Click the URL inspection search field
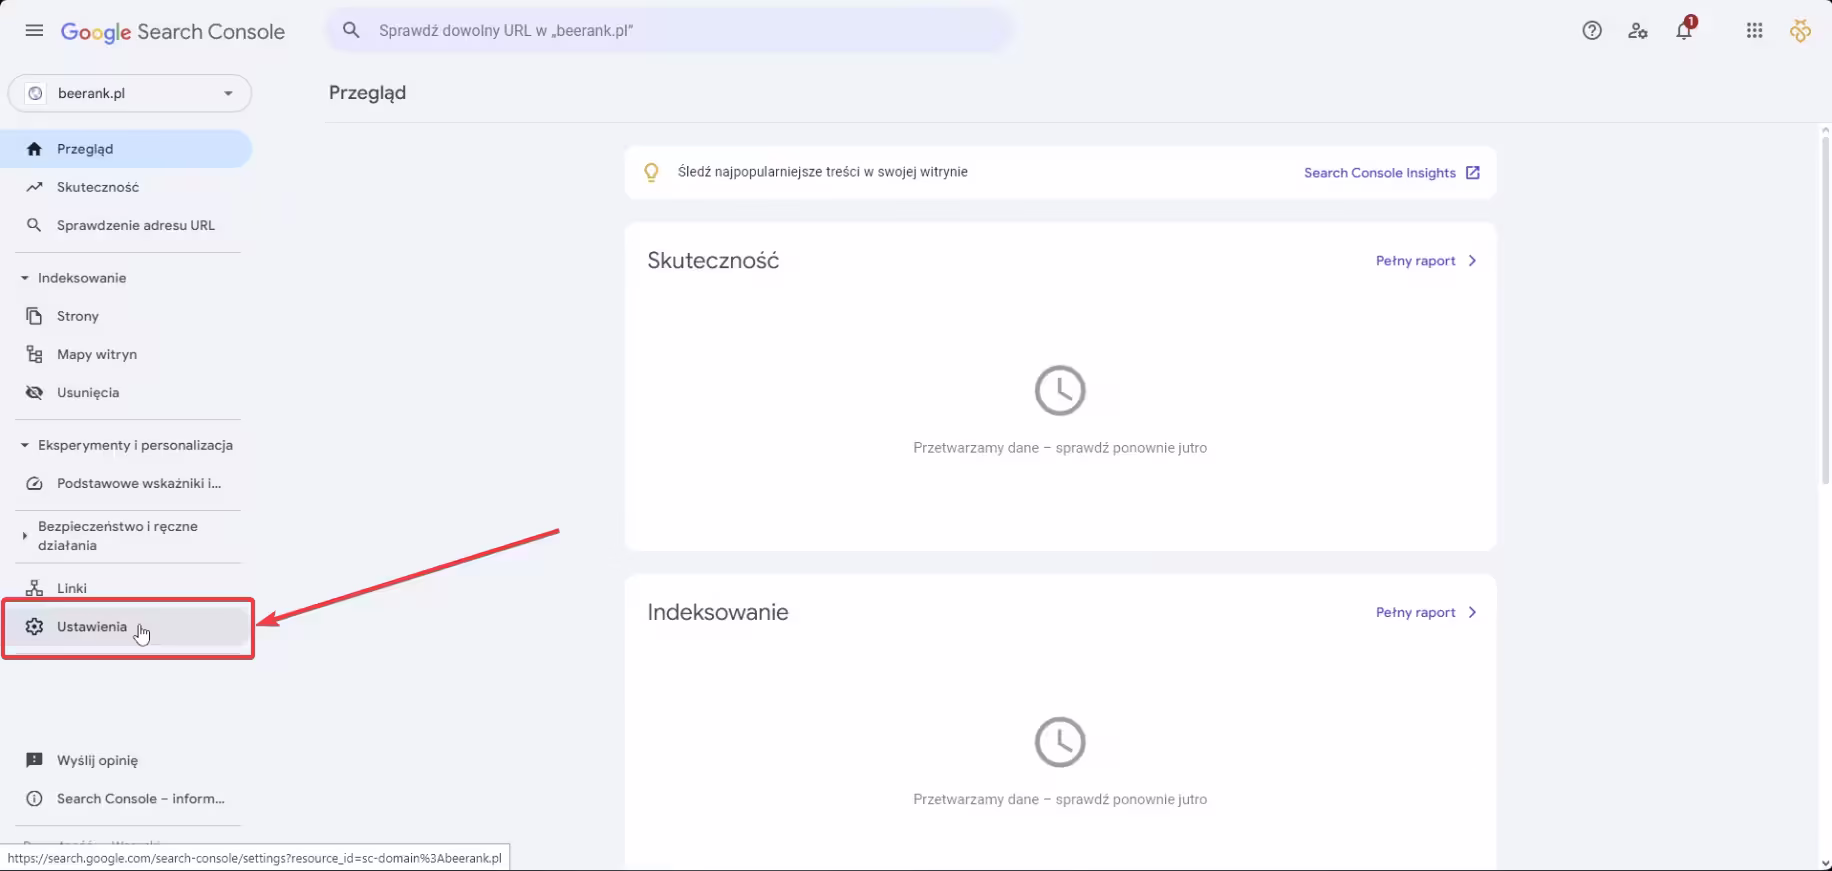Image resolution: width=1832 pixels, height=871 pixels. [680, 31]
